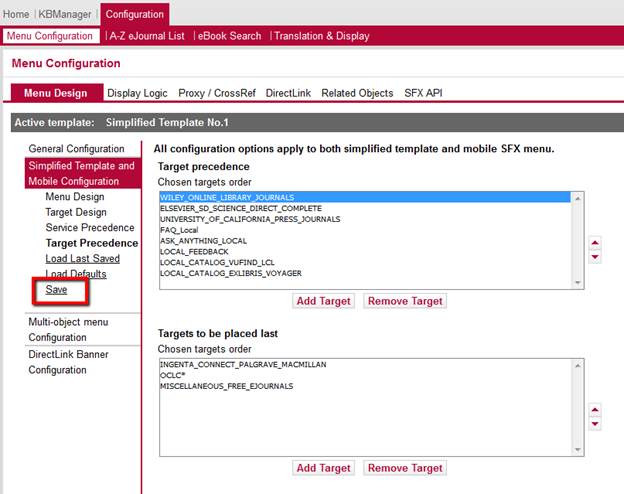624x494 pixels.
Task: Open A-Z eJournal List menu
Action: (147, 36)
